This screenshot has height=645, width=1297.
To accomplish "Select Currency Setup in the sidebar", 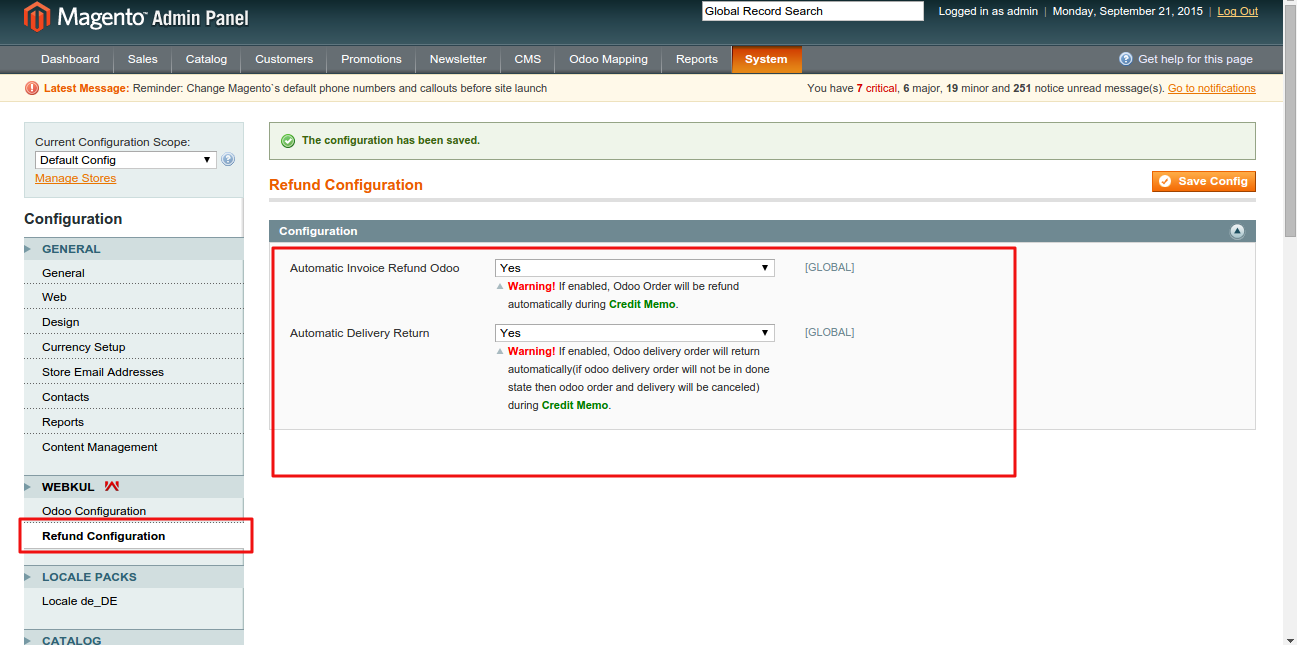I will point(83,347).
